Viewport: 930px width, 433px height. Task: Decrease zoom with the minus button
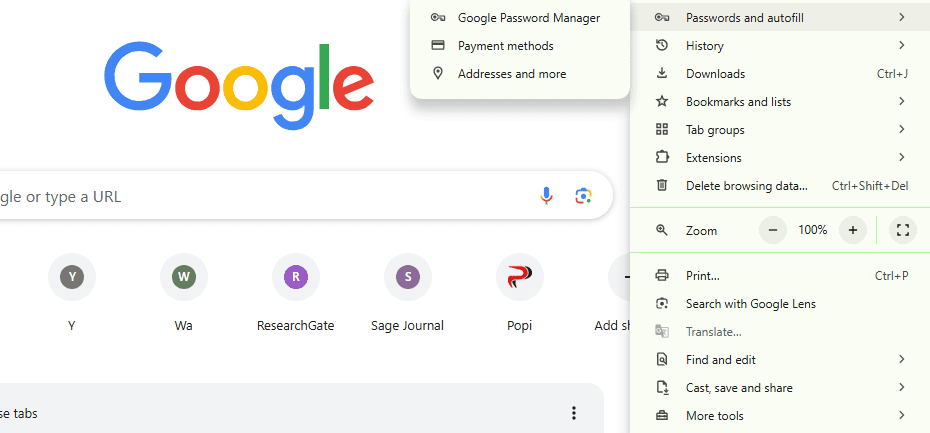click(x=773, y=230)
